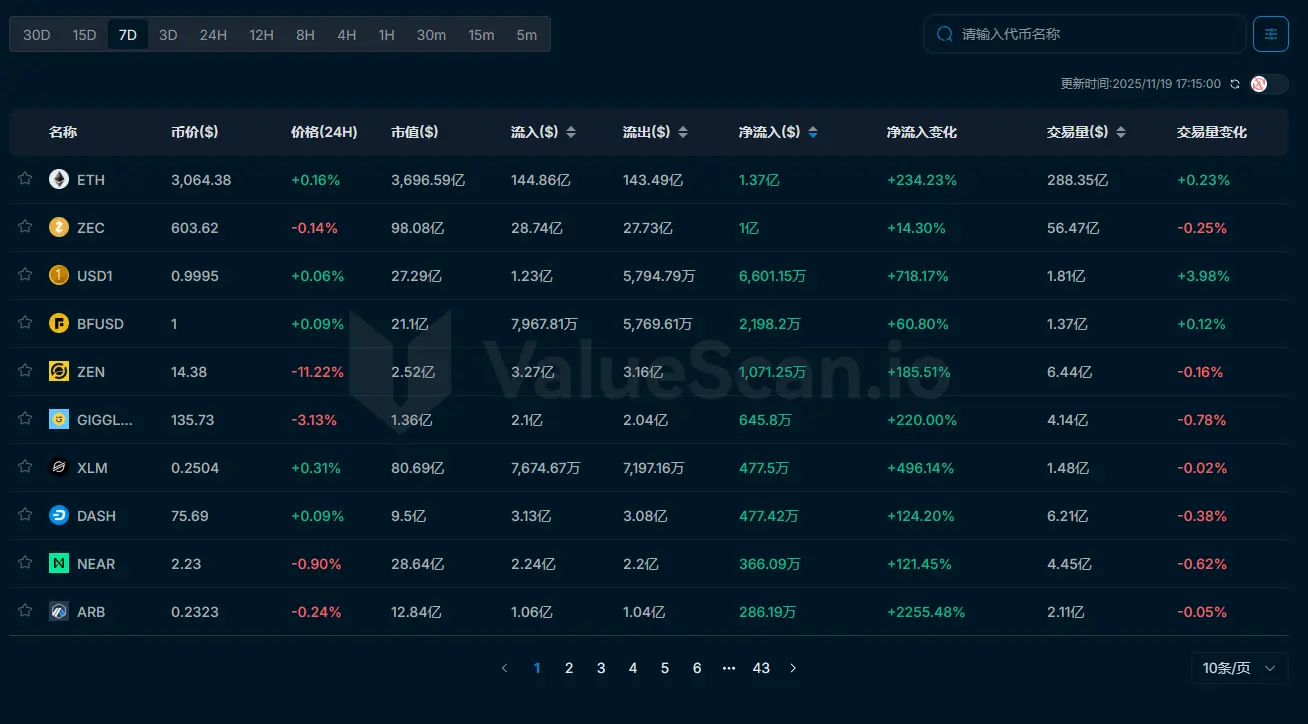Sort by 交易量($) column arrows
The width and height of the screenshot is (1308, 724).
click(x=1121, y=132)
